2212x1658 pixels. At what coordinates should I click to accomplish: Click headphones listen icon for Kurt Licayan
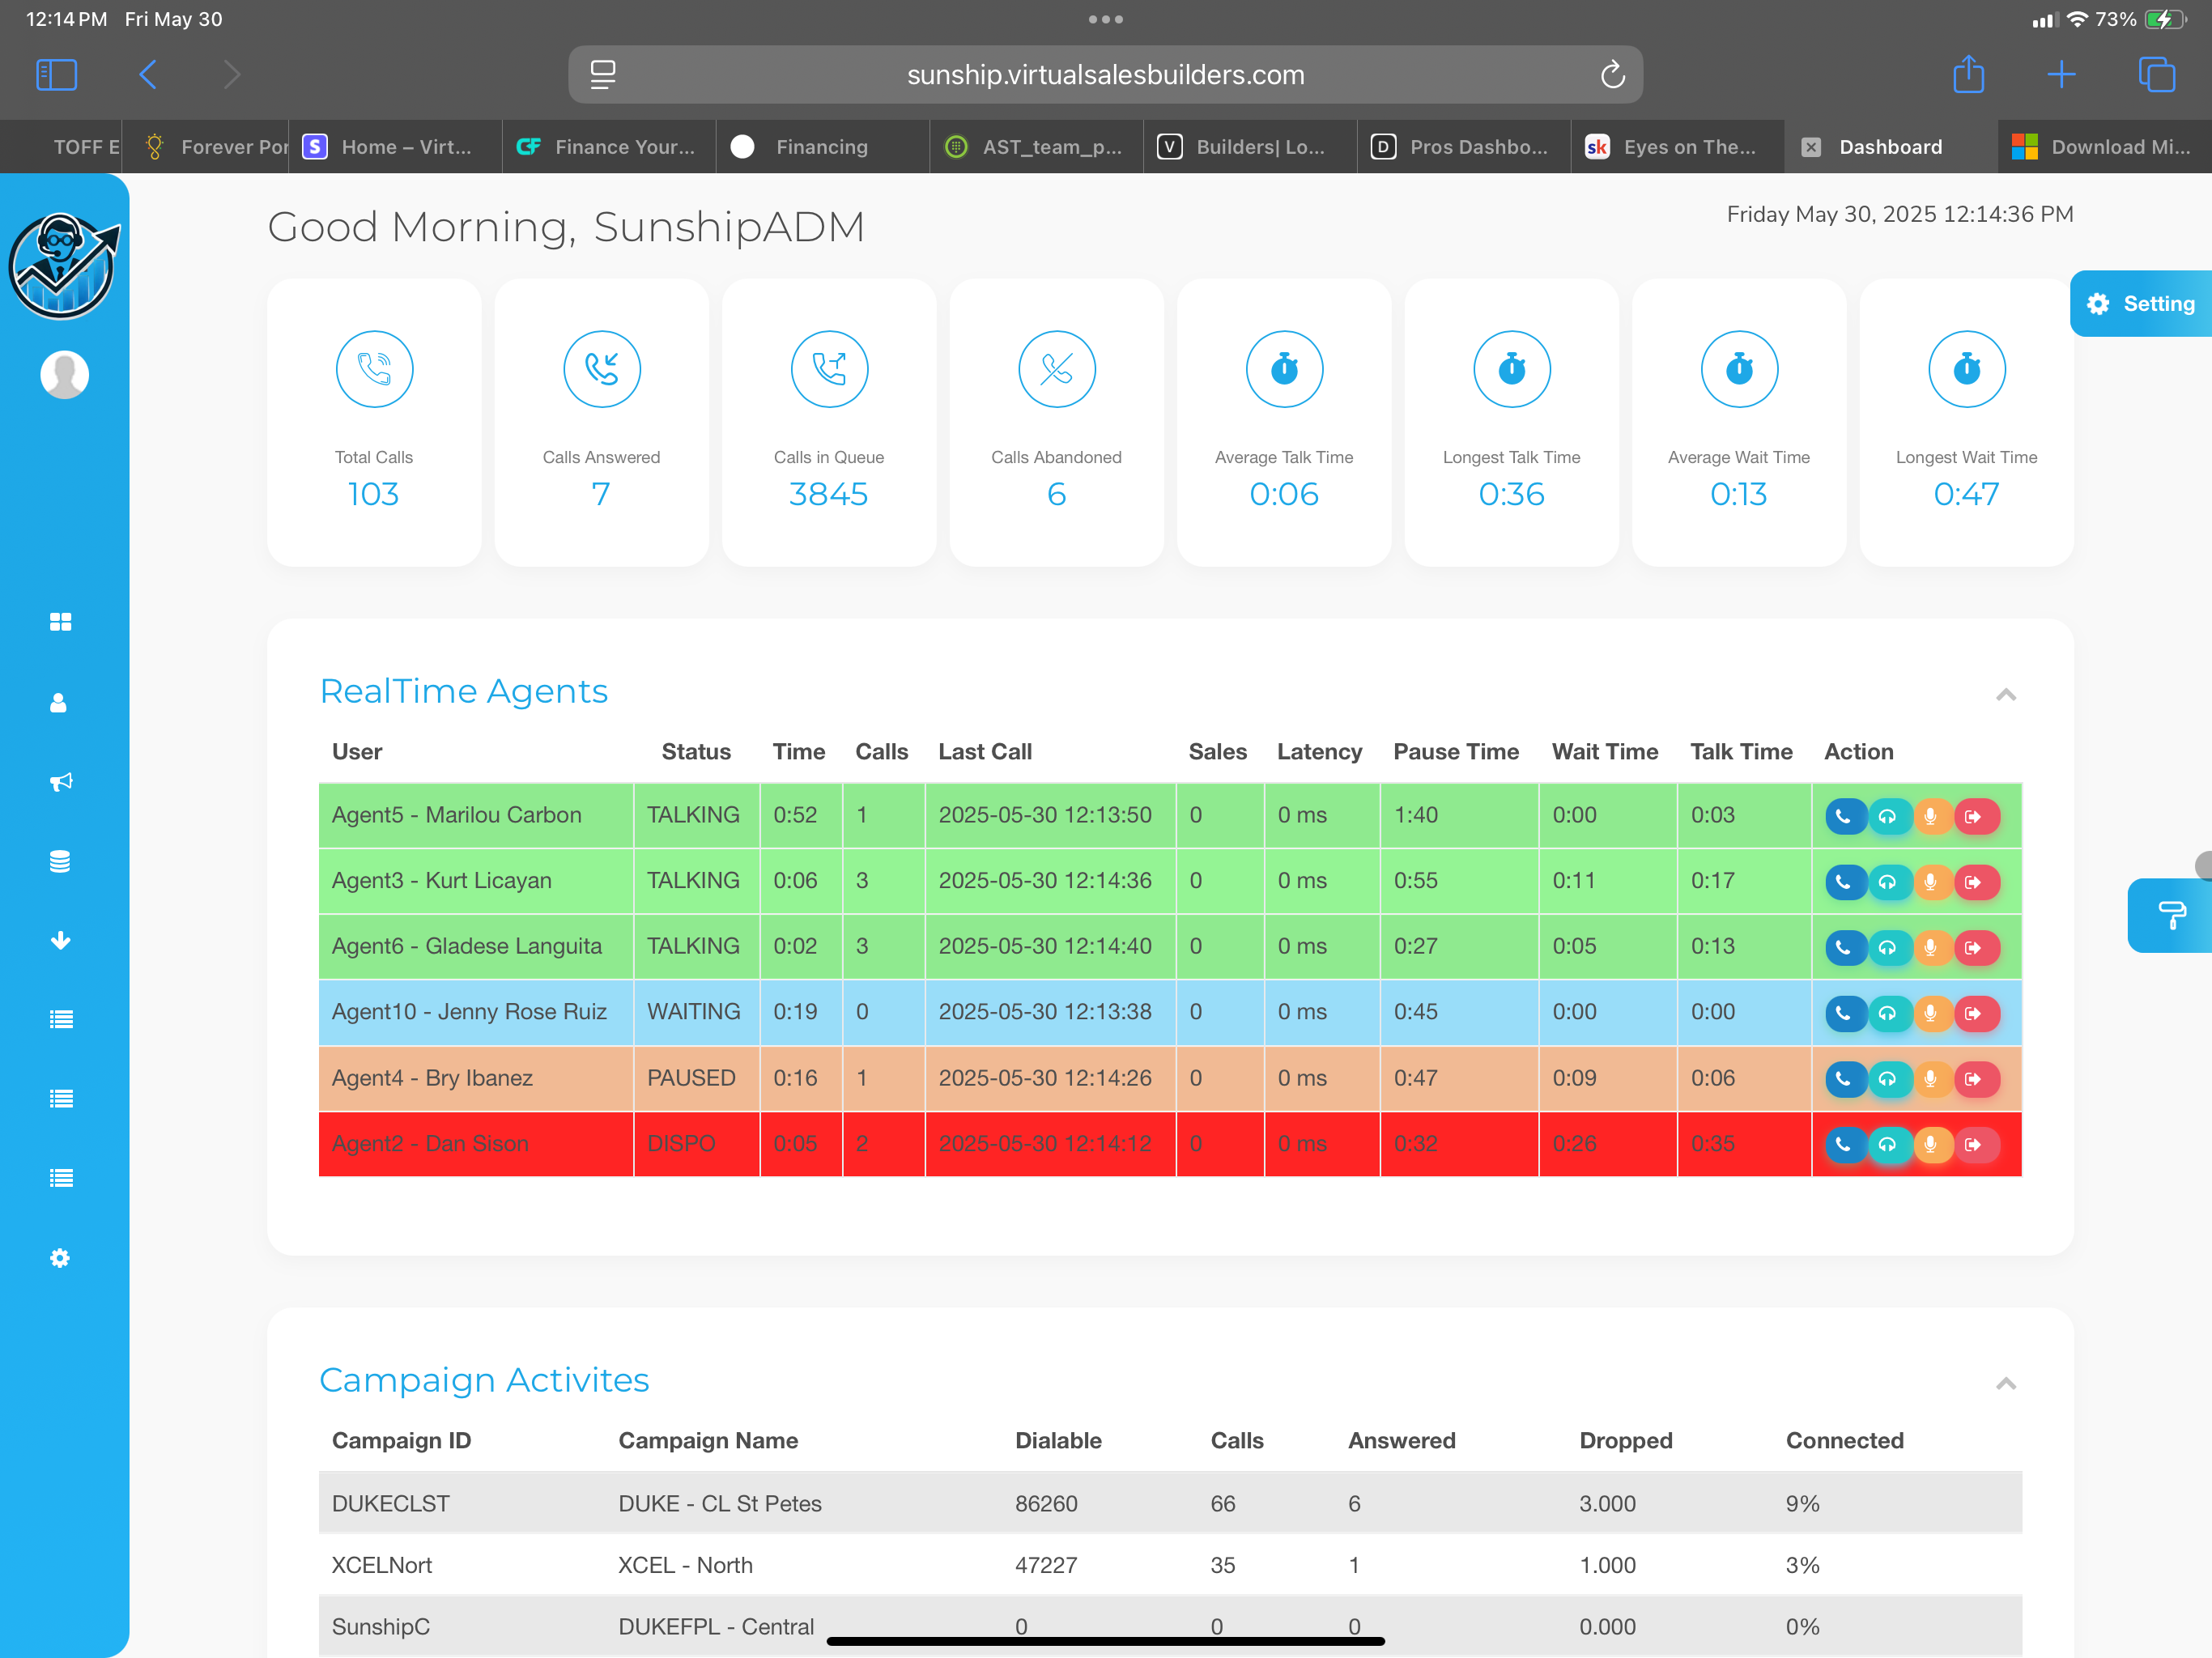(1887, 882)
